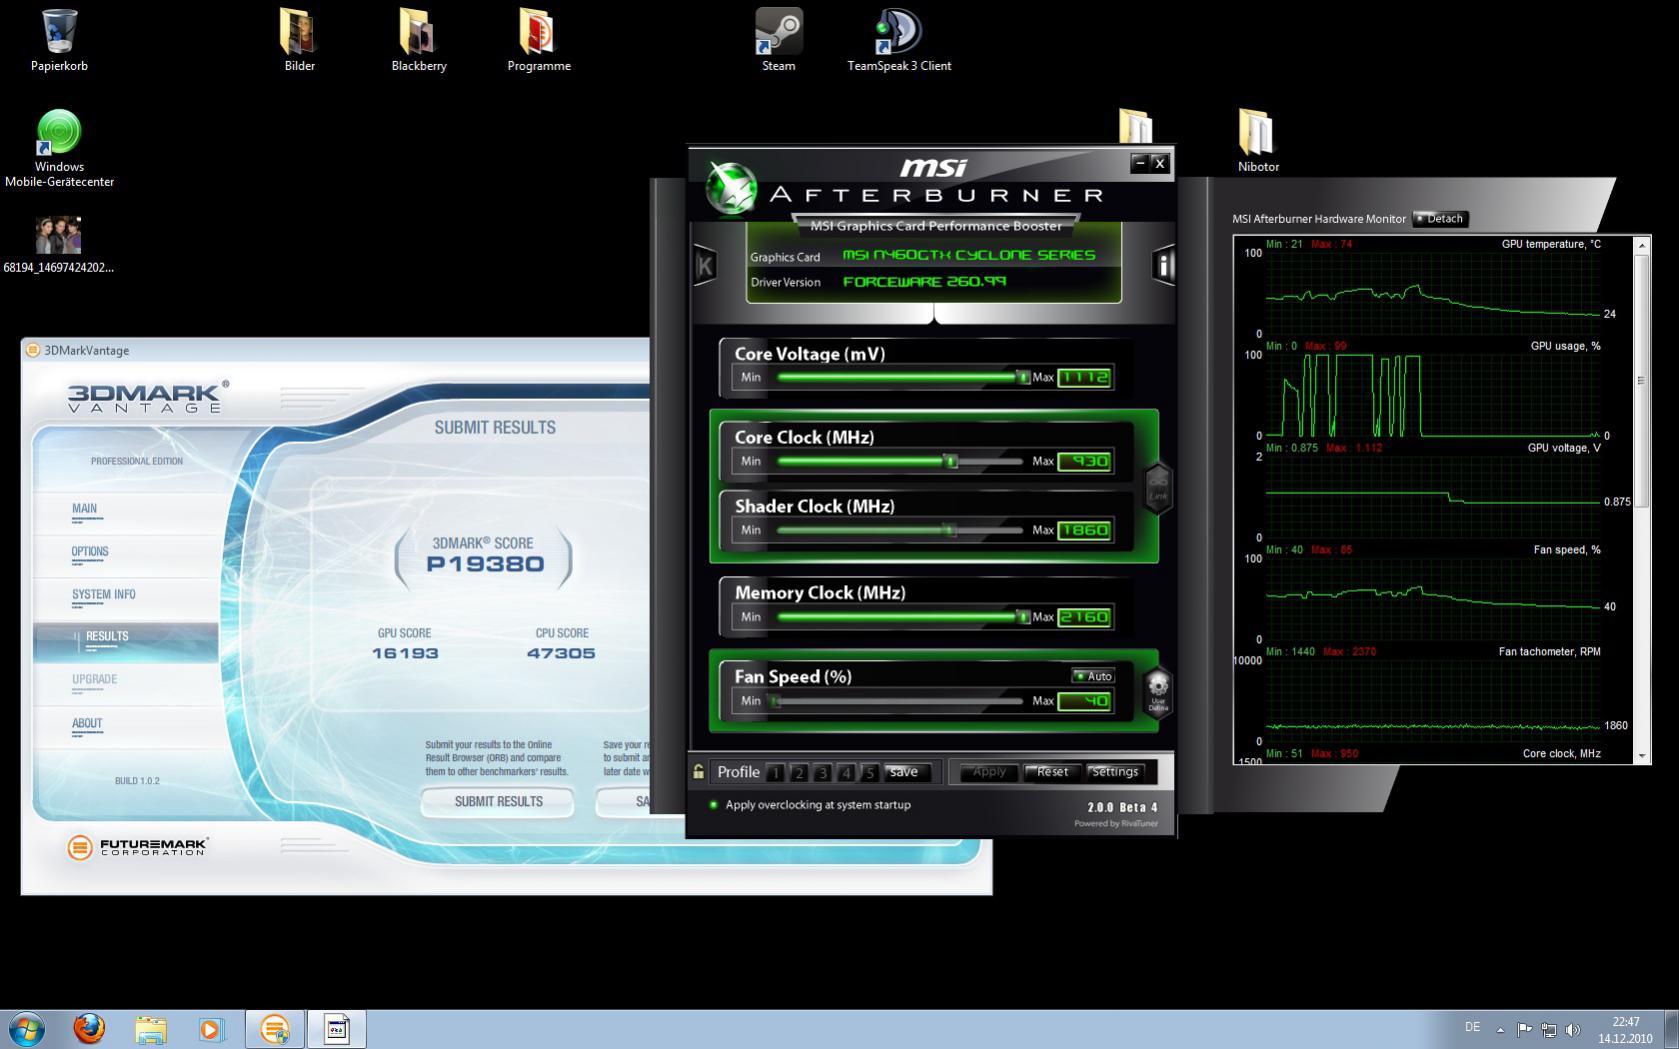Click the volume speaker tray icon

pos(1573,1029)
